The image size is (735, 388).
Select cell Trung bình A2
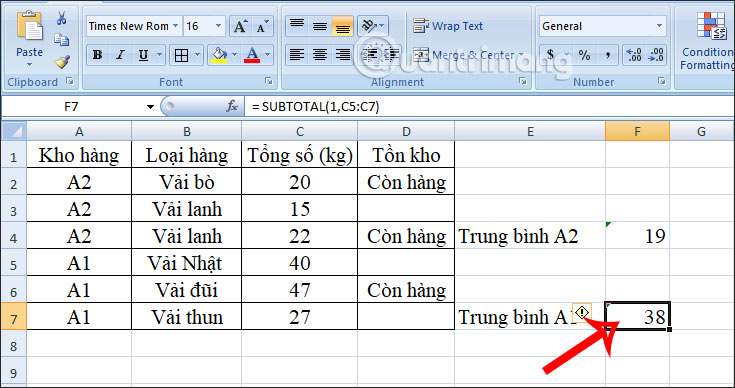click(x=530, y=236)
